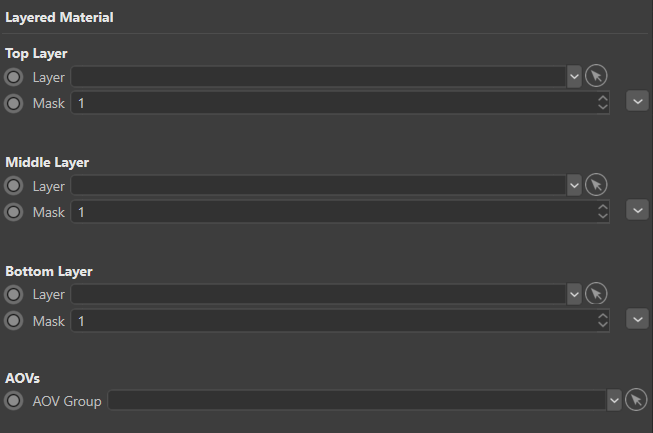Viewport: 653px width, 433px height.
Task: Toggle the Top Layer's Layer connection dot
Action: point(14,76)
